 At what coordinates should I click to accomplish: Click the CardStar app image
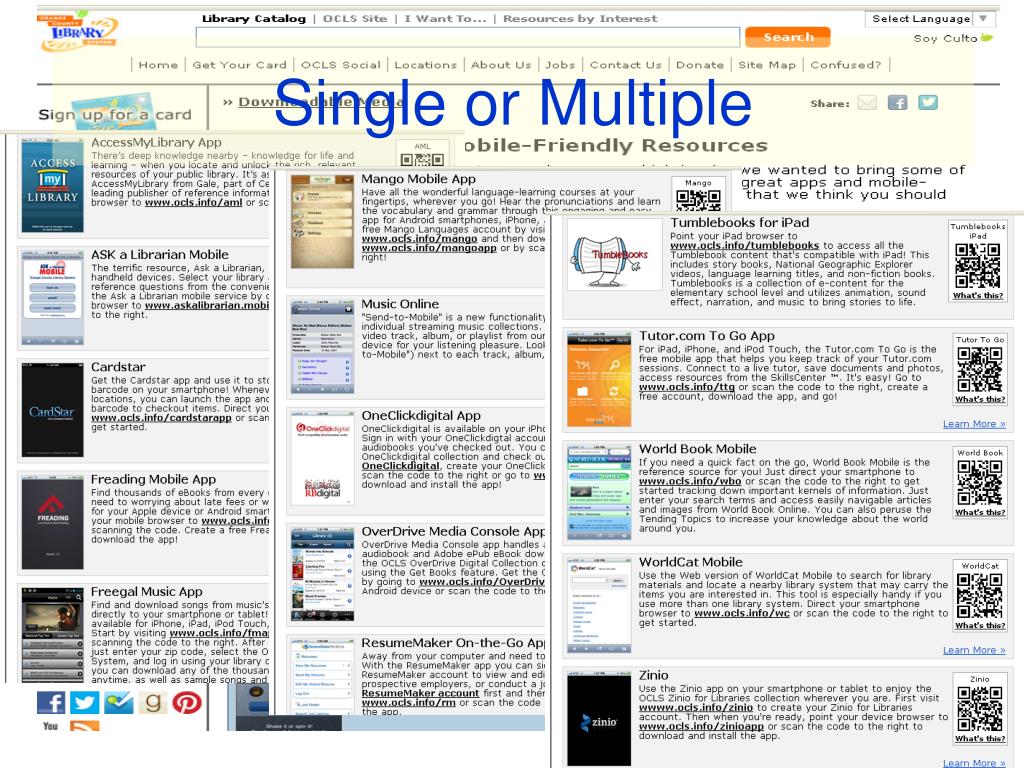(x=52, y=411)
